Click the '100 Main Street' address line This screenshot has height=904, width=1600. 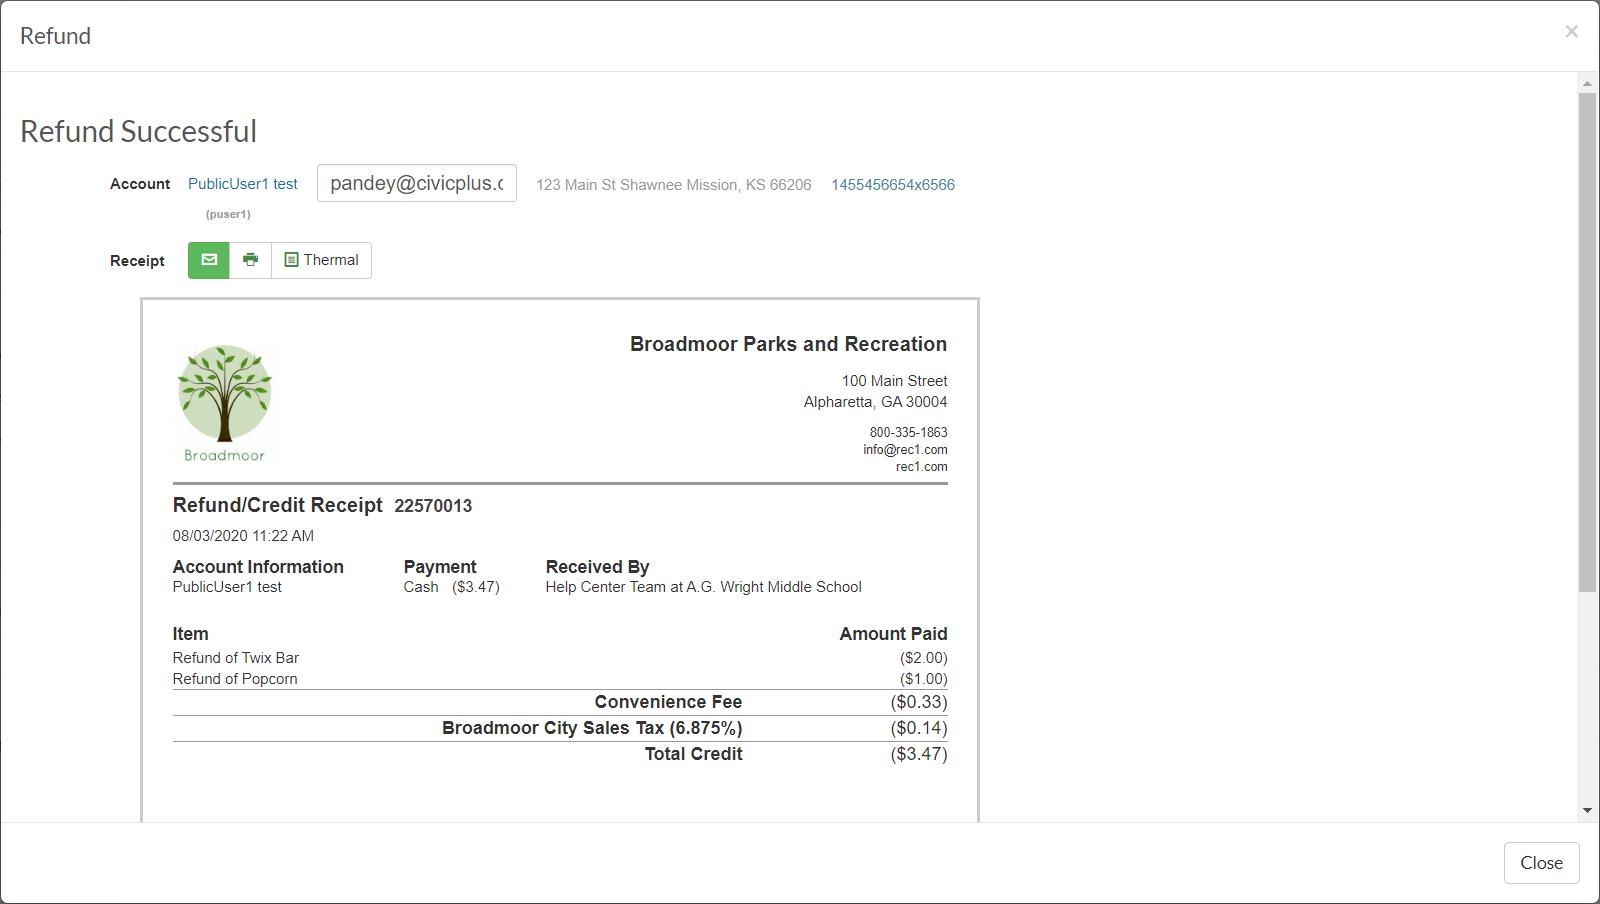[894, 381]
